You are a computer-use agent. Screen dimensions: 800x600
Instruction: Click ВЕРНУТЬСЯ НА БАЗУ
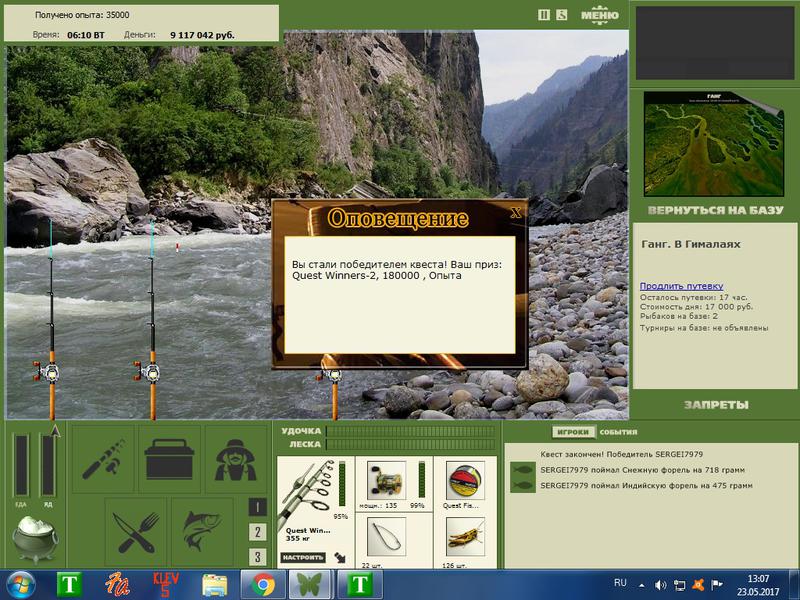715,210
